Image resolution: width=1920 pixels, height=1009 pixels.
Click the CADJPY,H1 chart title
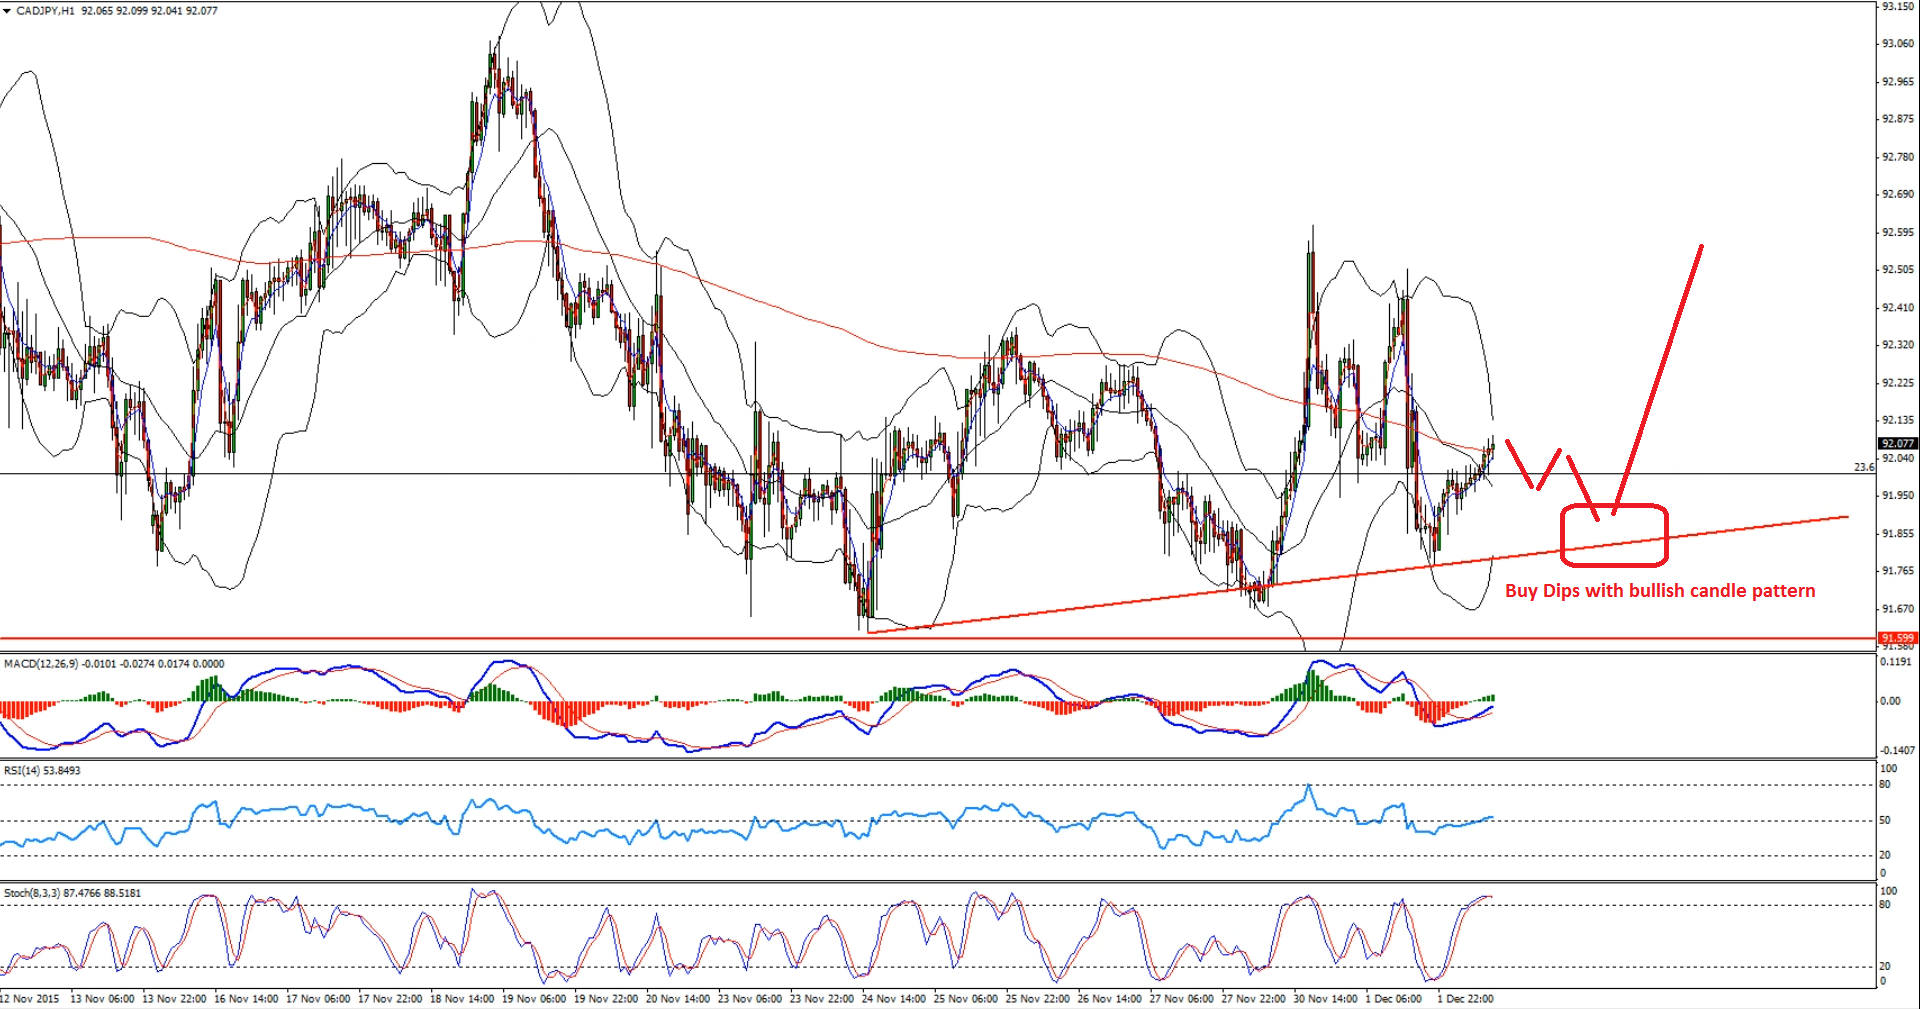point(45,11)
